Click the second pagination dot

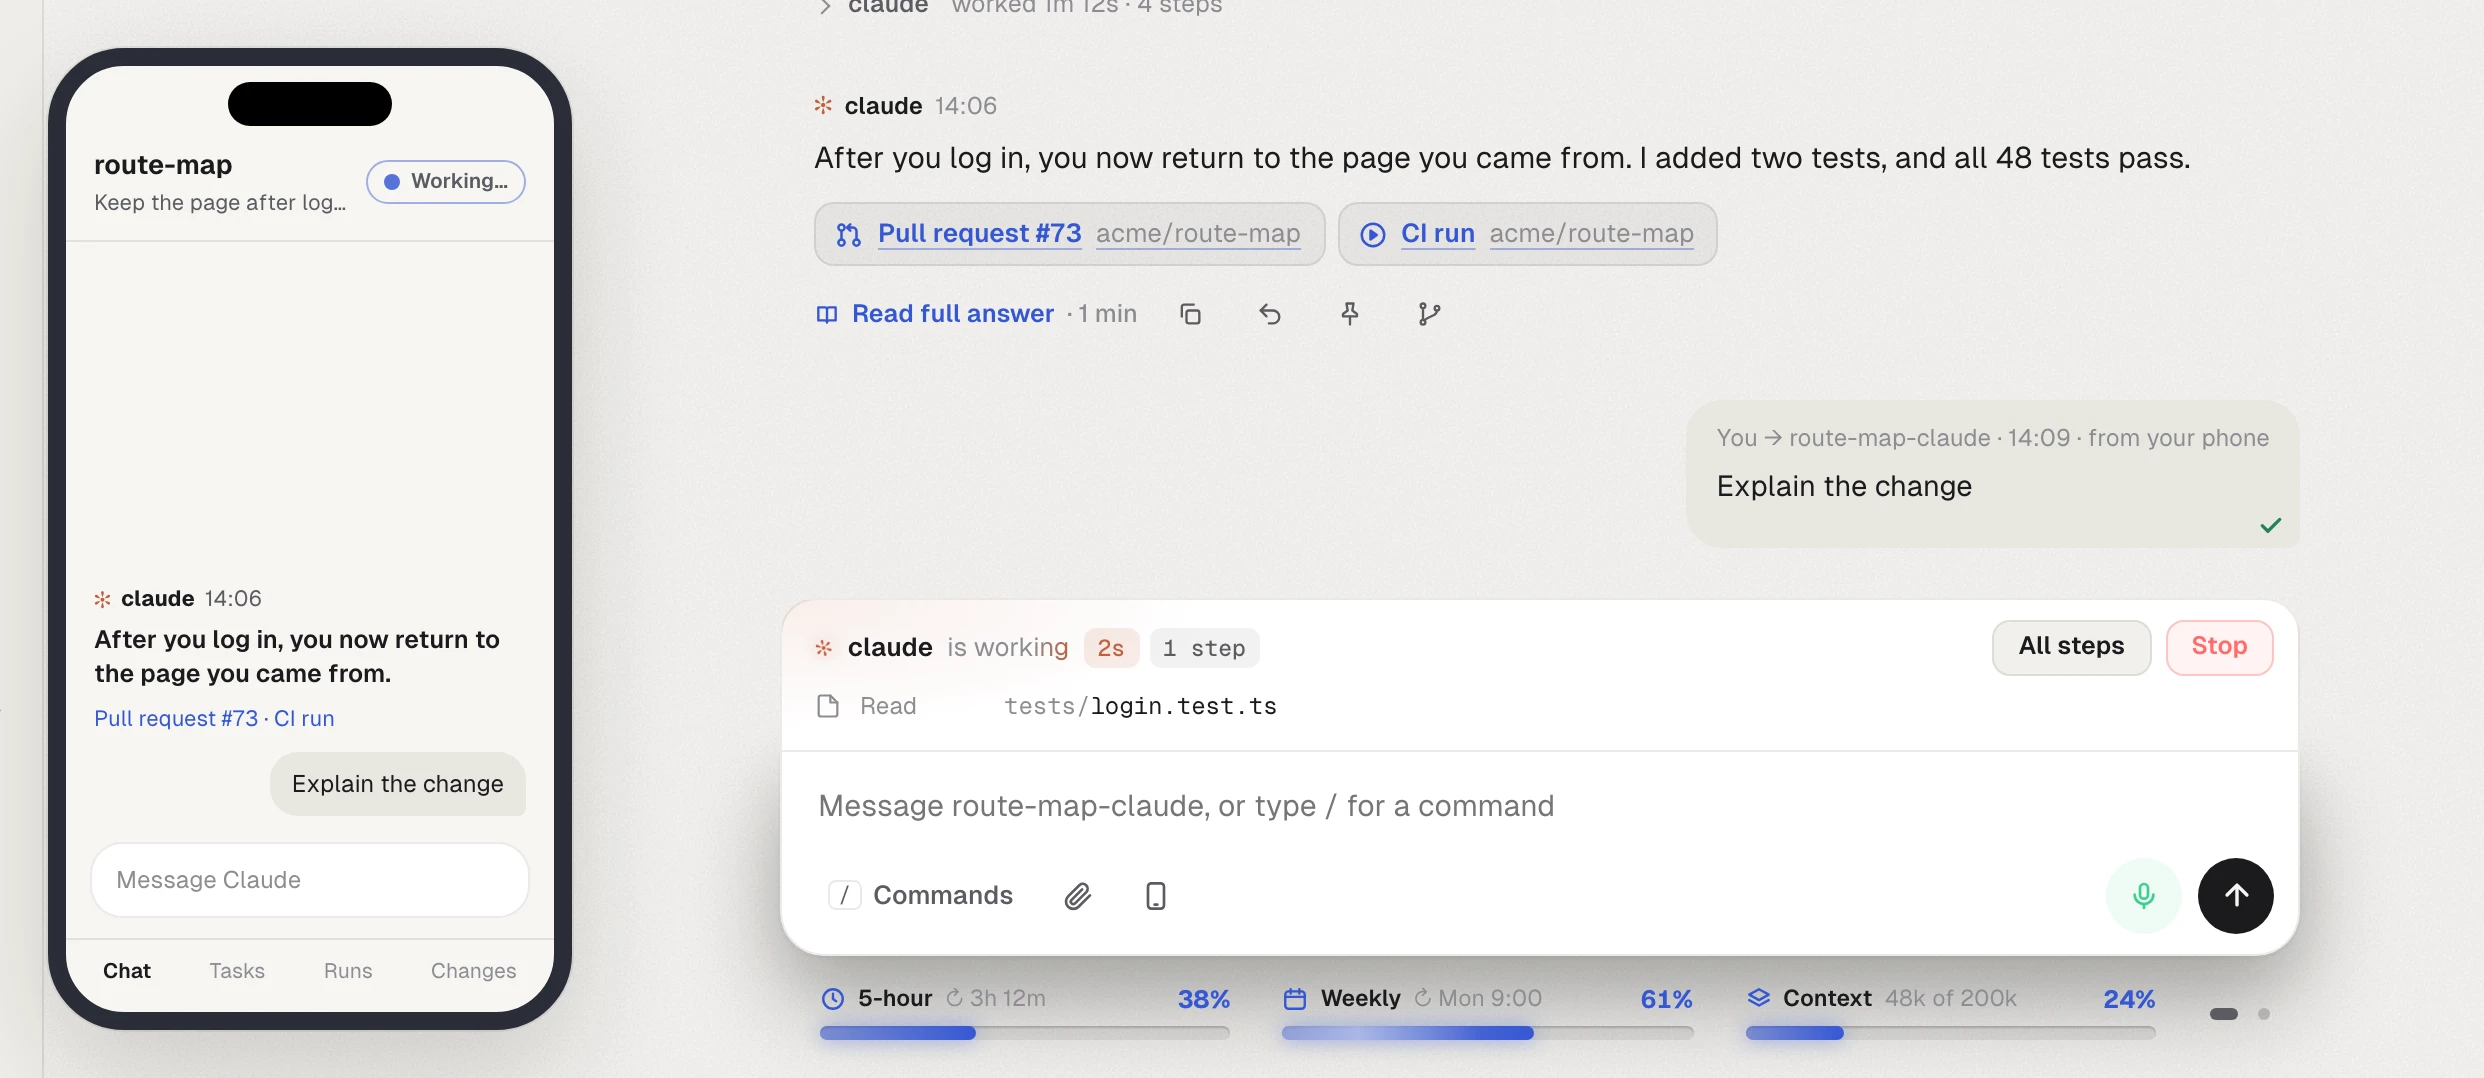[x=2264, y=1014]
